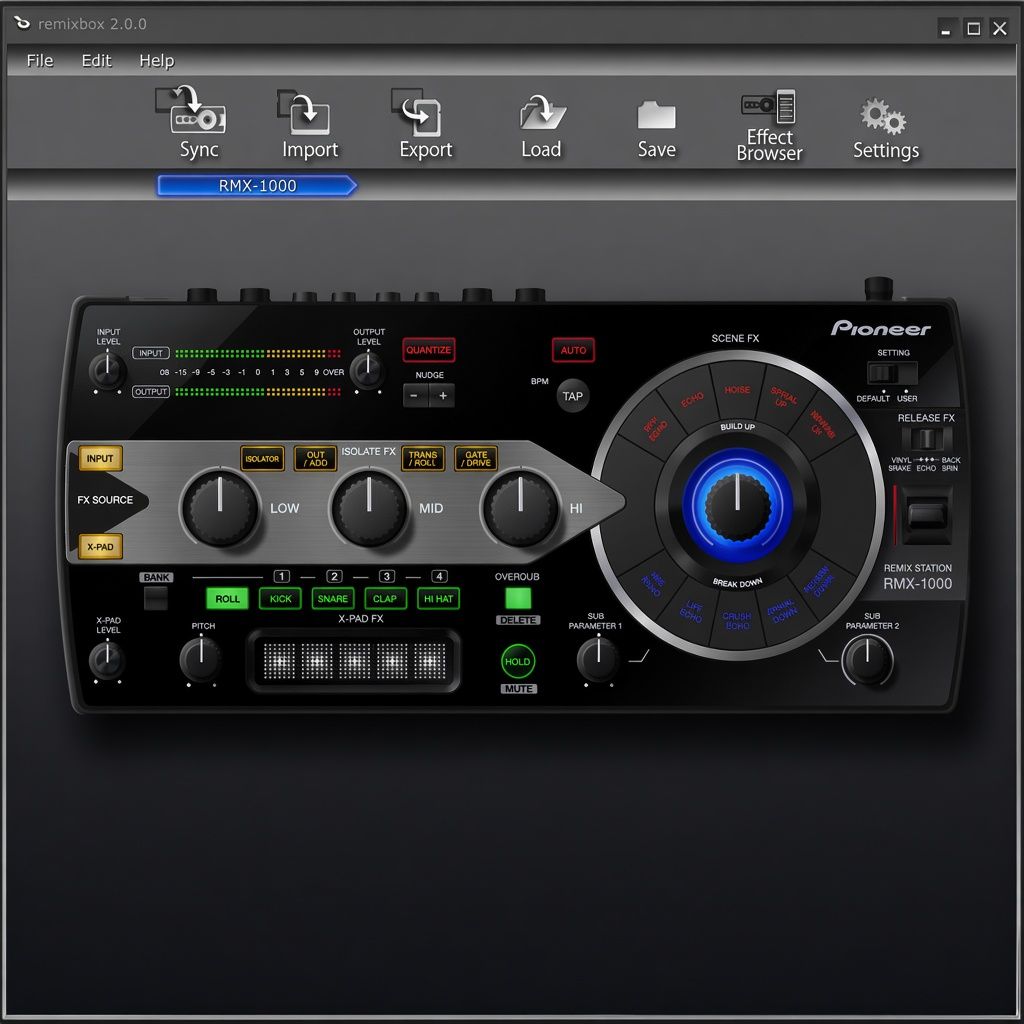Flip the SETTING Default/User switch
The height and width of the screenshot is (1024, 1024).
pos(892,374)
